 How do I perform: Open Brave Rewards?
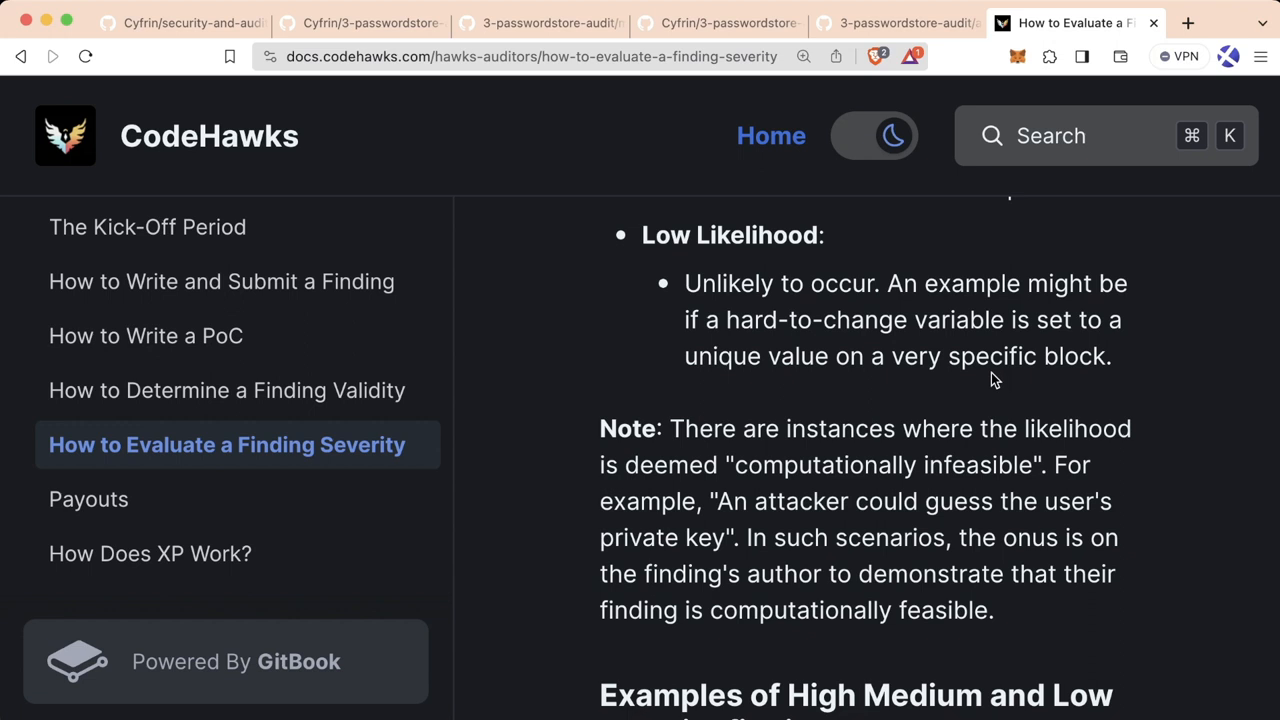910,56
